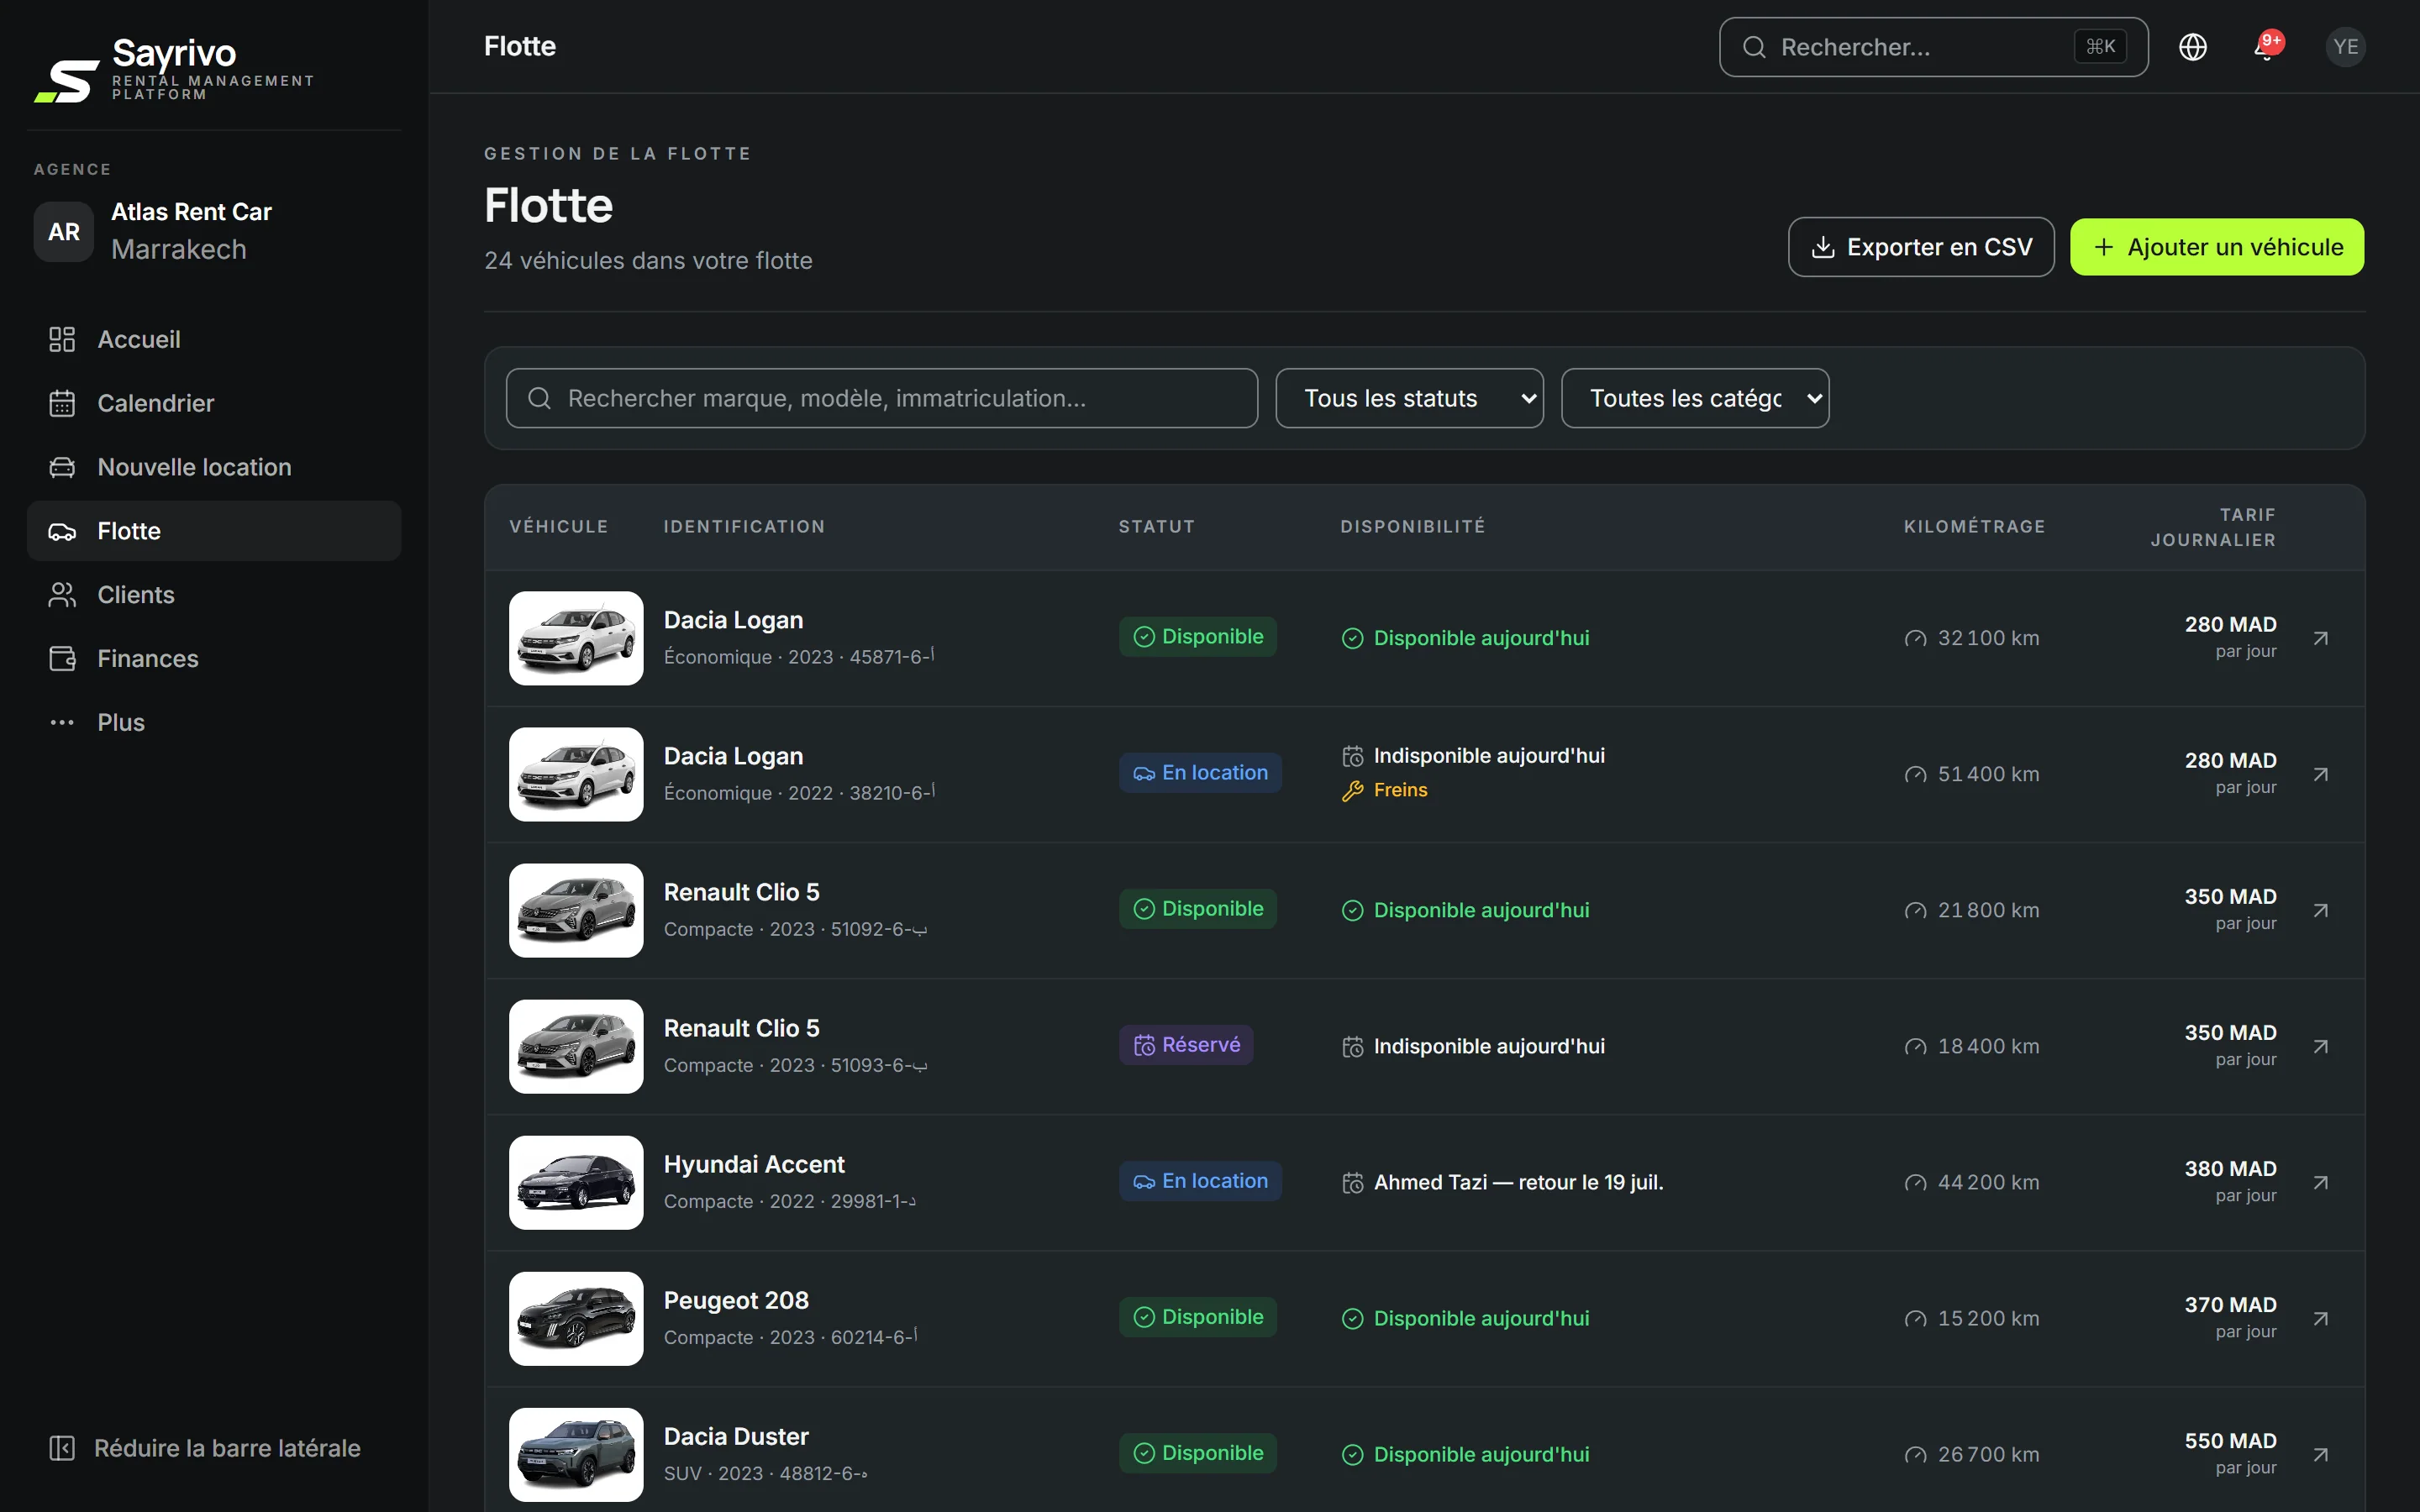
Task: Click En location badge on Hyundai Accent
Action: click(1200, 1181)
